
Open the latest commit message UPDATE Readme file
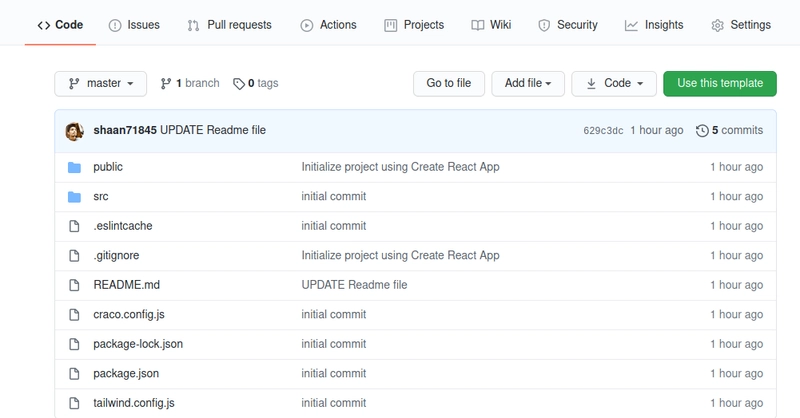213,130
